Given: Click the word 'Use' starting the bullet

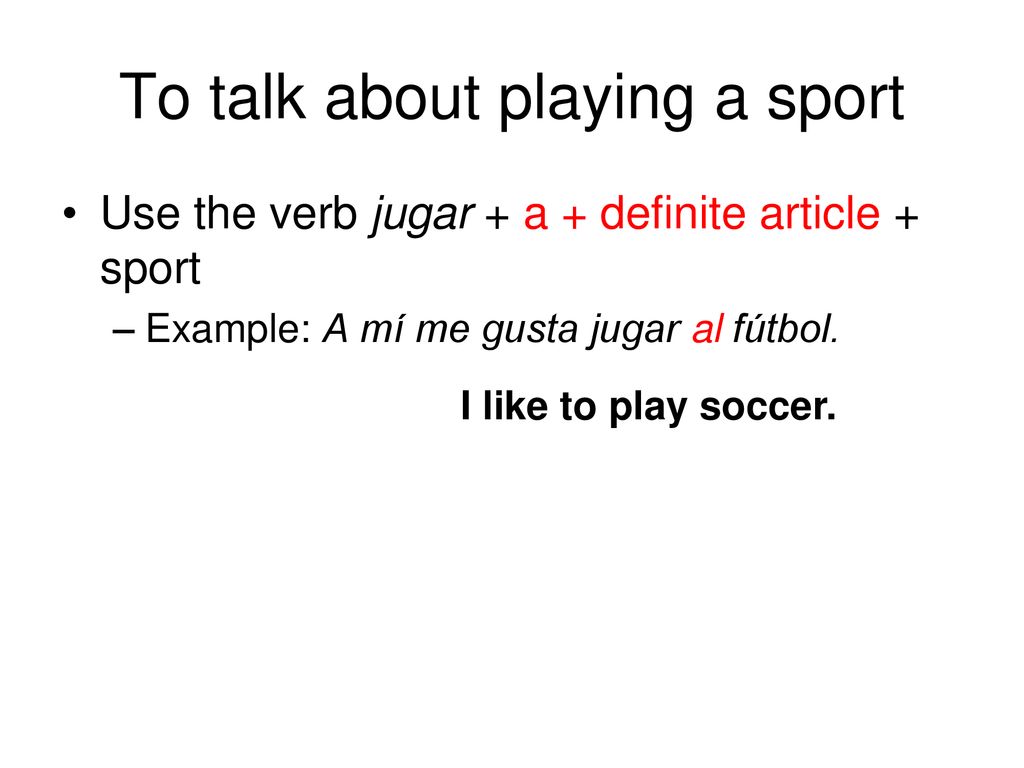Looking at the screenshot, I should [140, 213].
